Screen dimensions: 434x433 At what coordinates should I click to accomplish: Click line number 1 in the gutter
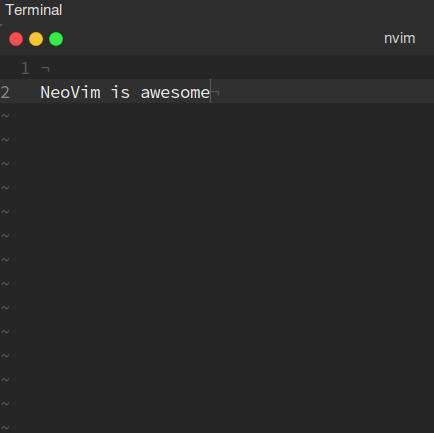point(25,68)
